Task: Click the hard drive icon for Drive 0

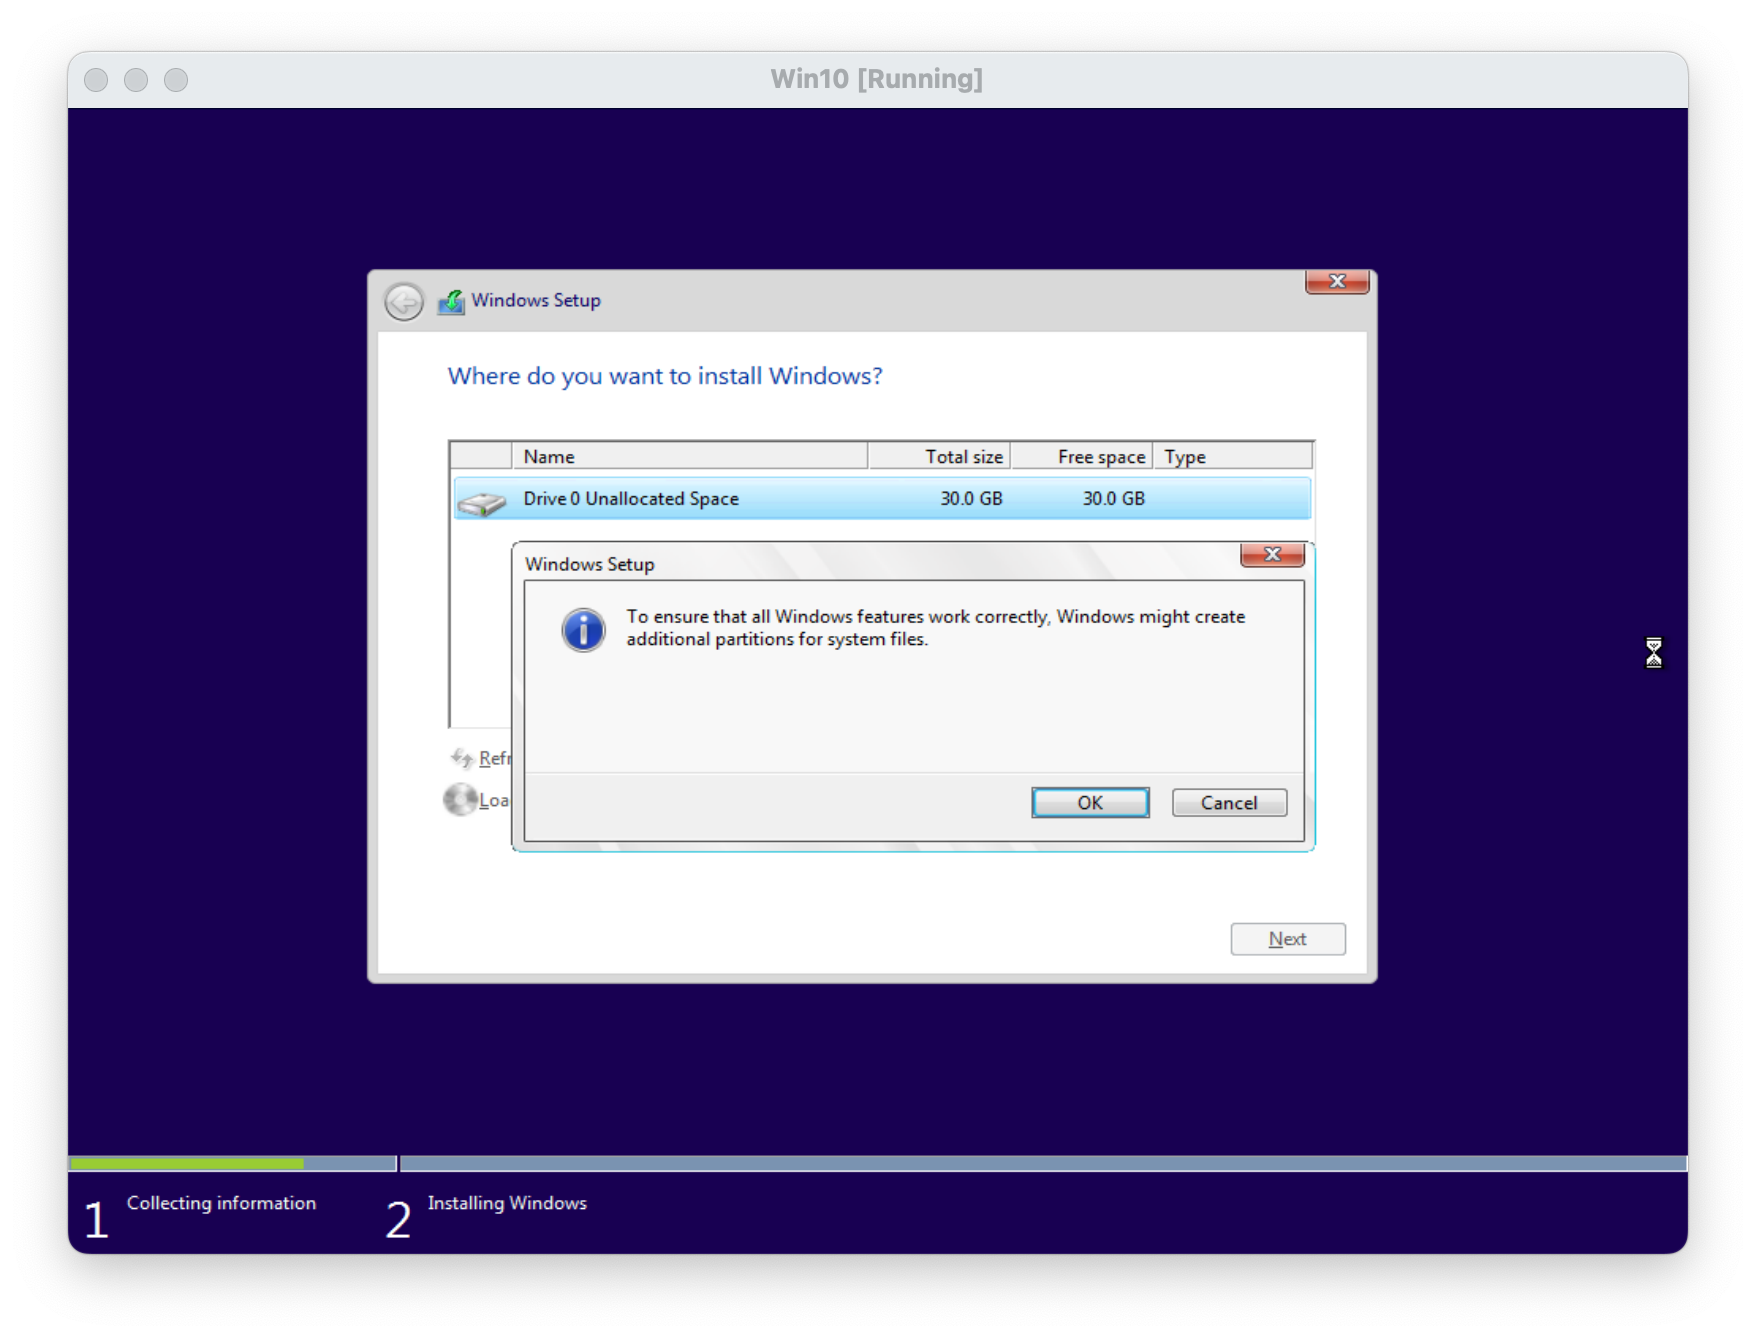Action: [482, 502]
